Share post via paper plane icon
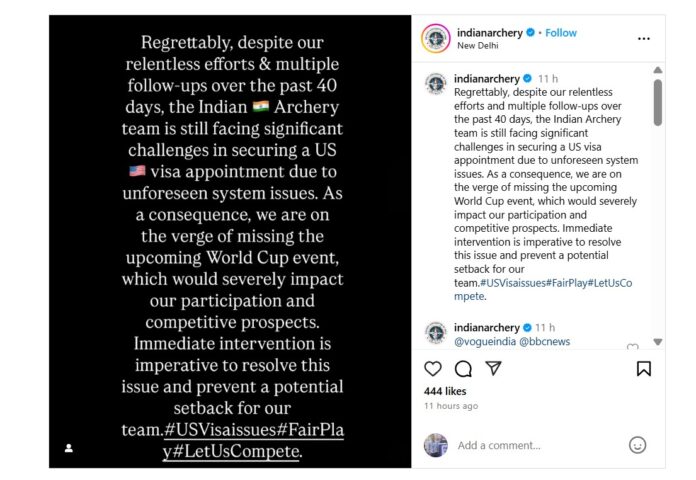 pyautogui.click(x=493, y=368)
